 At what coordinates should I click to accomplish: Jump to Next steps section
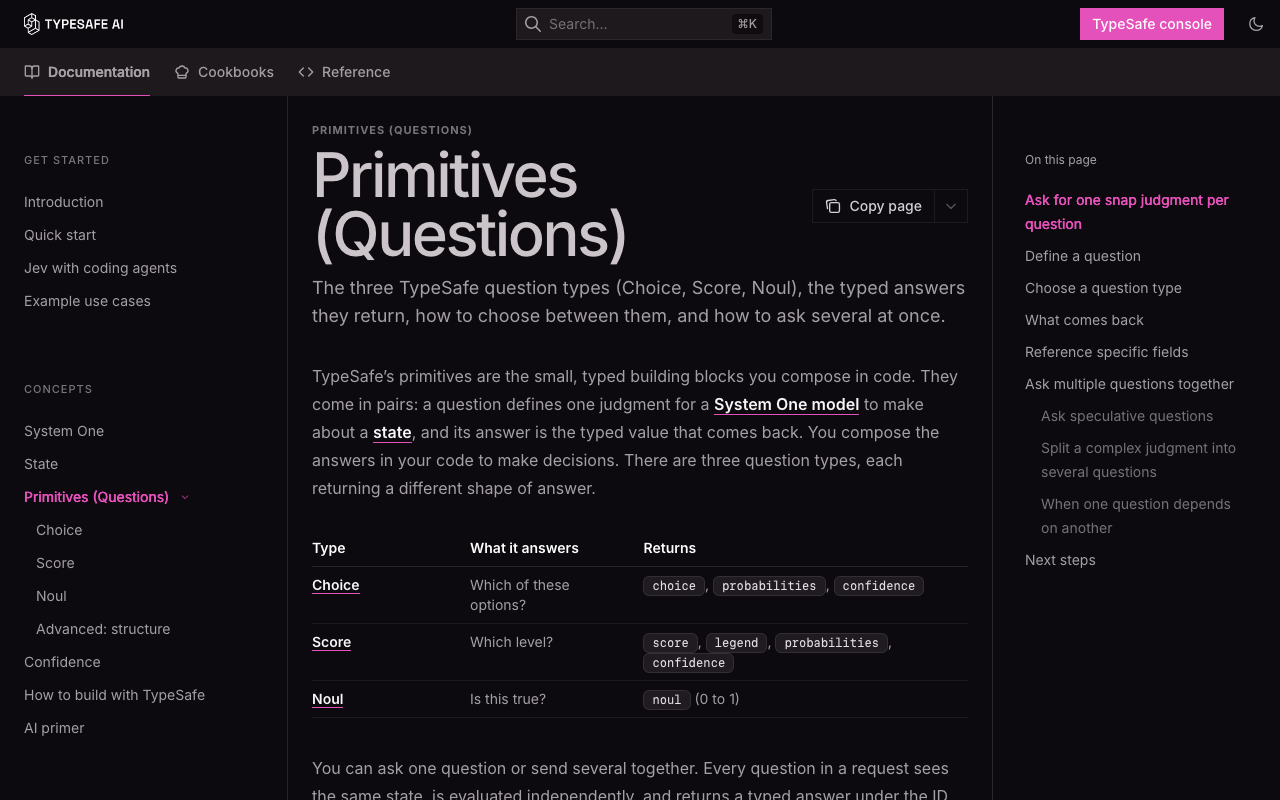pos(1060,560)
